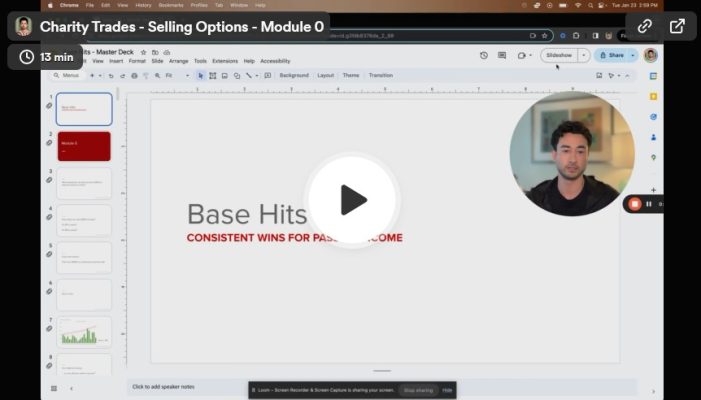Open the video in a new tab
This screenshot has height=400, width=701.
point(677,26)
